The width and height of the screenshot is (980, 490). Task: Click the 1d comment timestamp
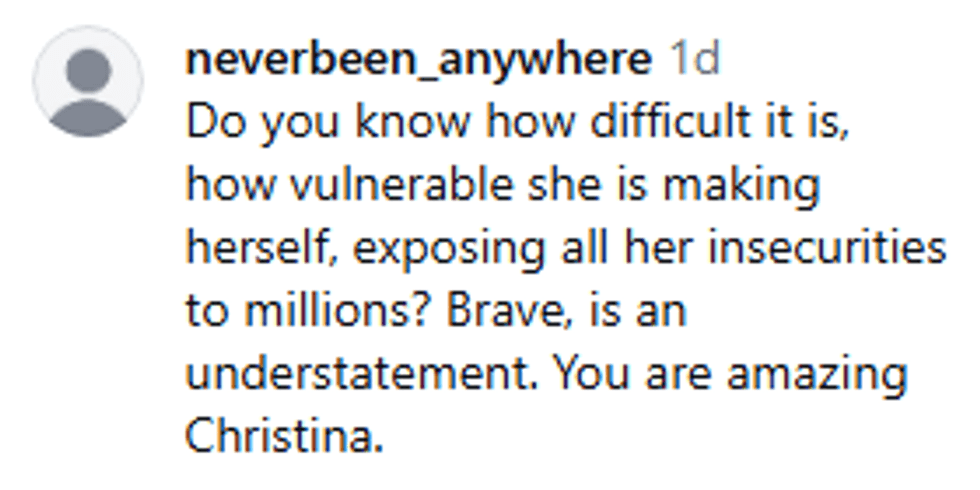click(x=695, y=59)
